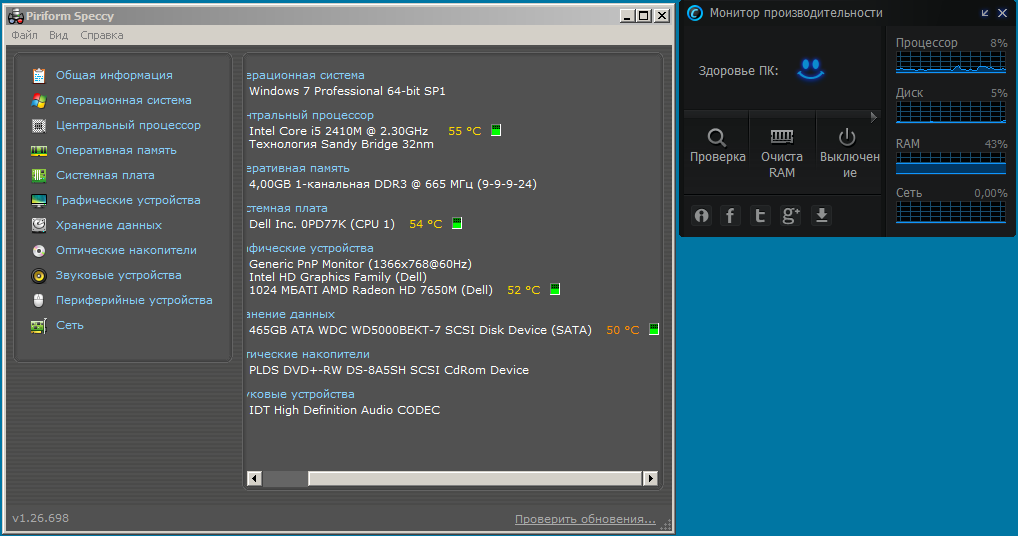The image size is (1018, 536).
Task: Click Проверить обновления link
Action: [x=585, y=519]
